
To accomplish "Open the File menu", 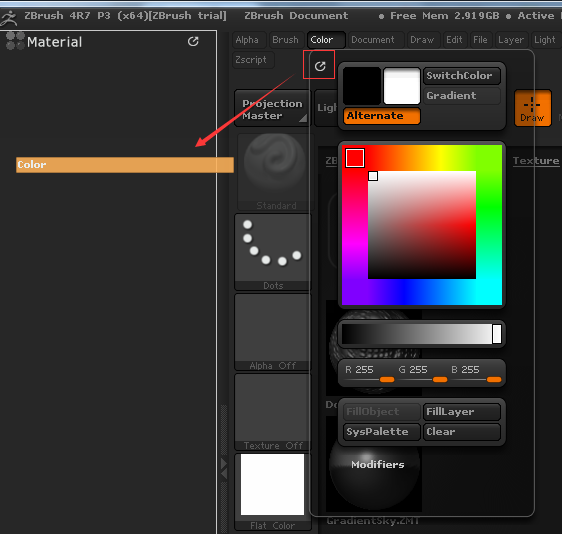I will [x=481, y=40].
